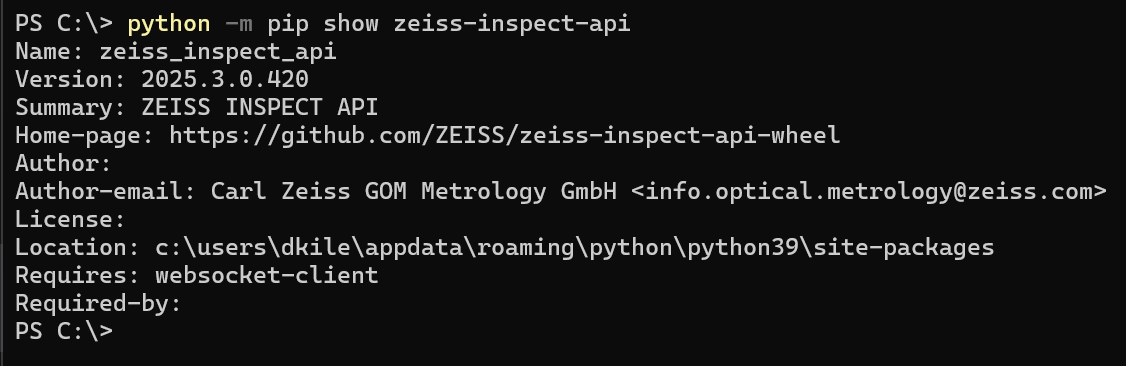Click the Carl Zeiss GOM Metrology GmbH text

click(414, 192)
